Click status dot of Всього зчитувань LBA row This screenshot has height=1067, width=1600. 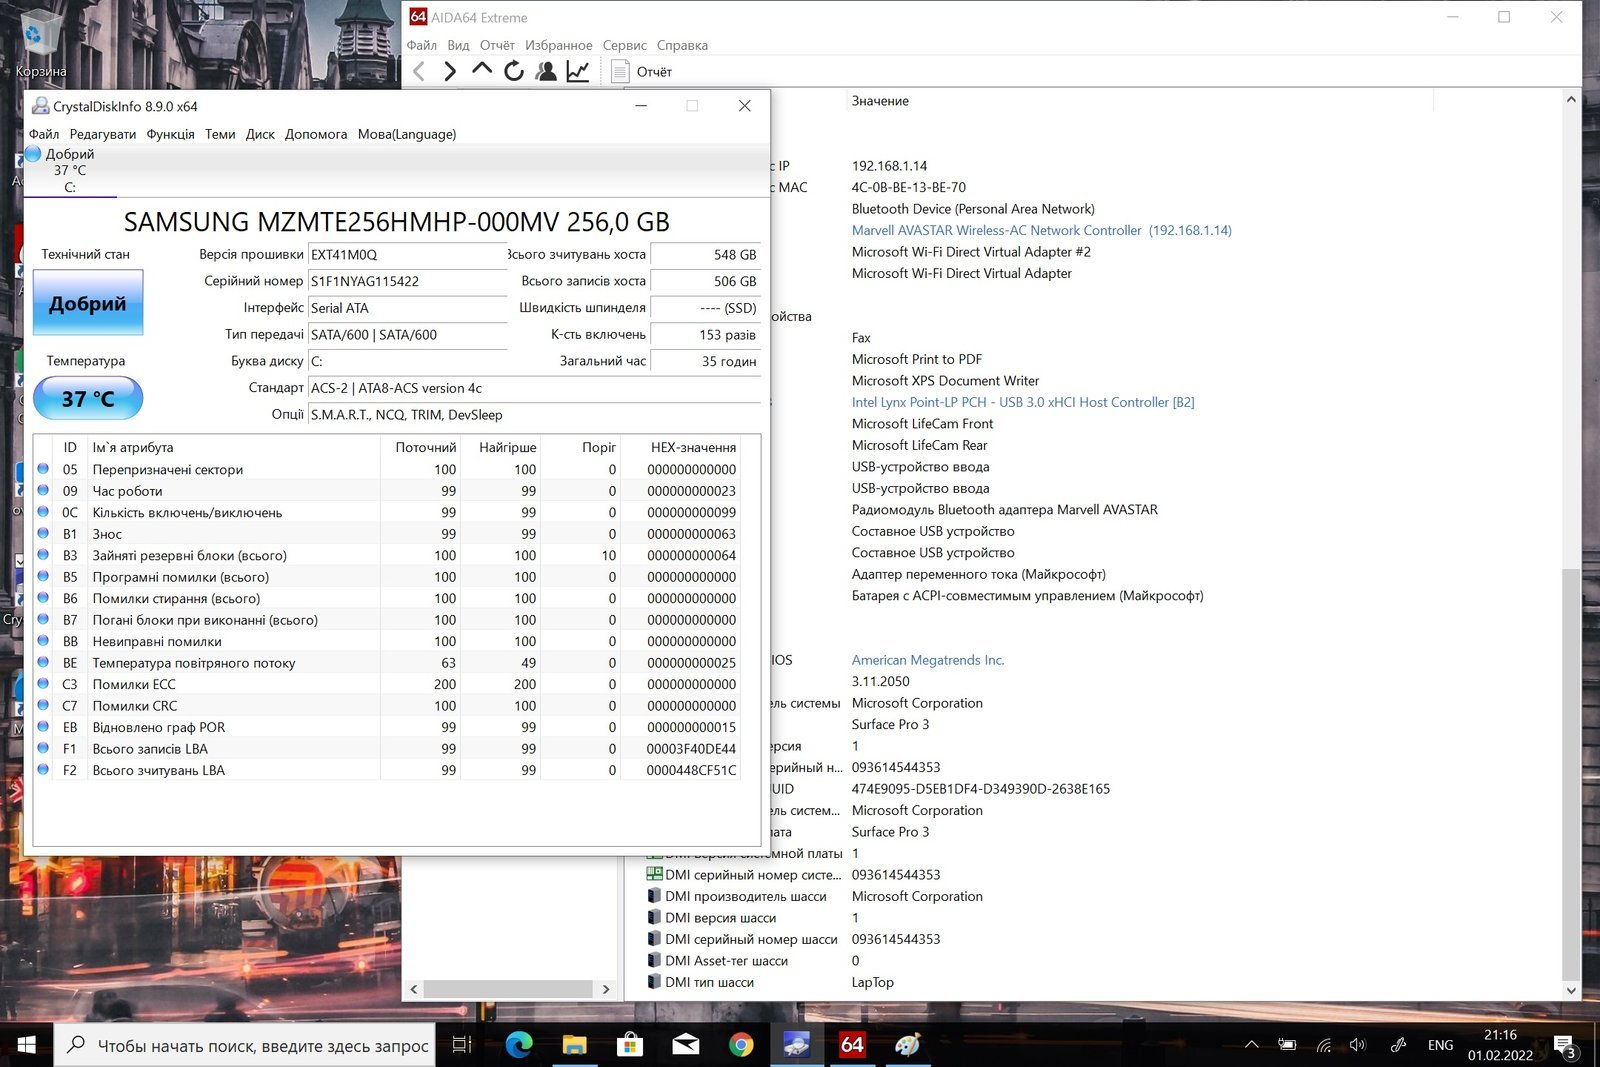coord(43,769)
